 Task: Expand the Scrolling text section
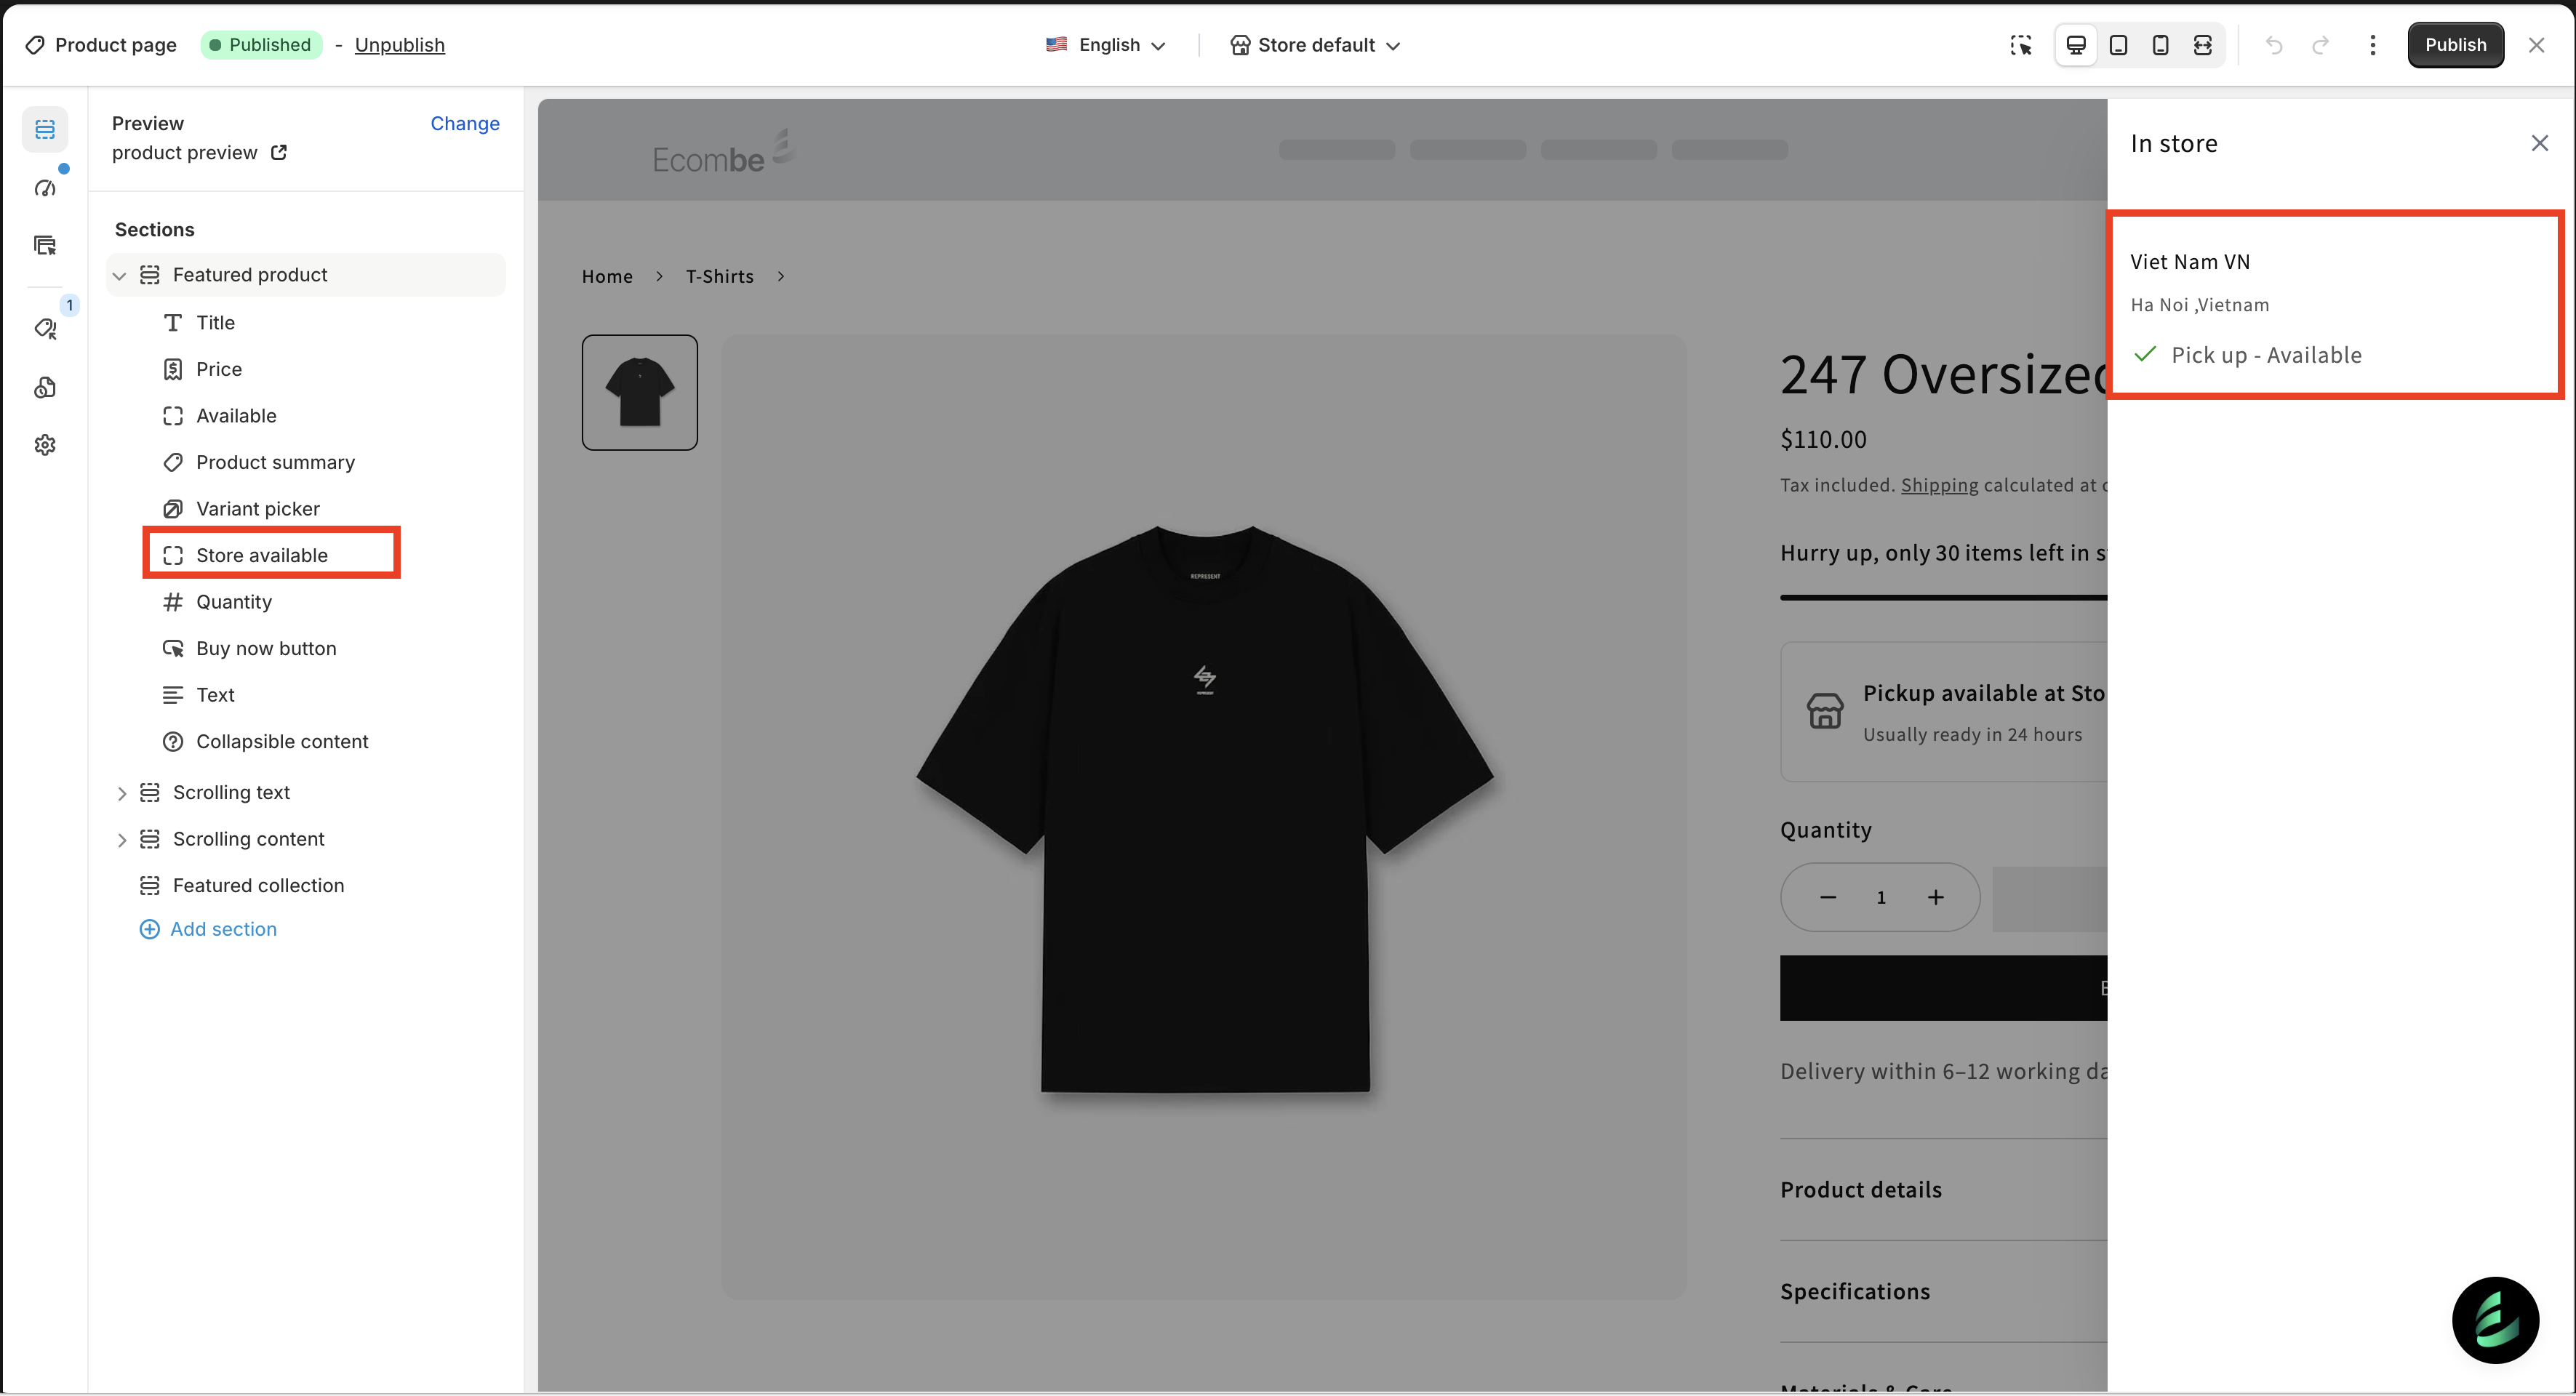[x=122, y=793]
